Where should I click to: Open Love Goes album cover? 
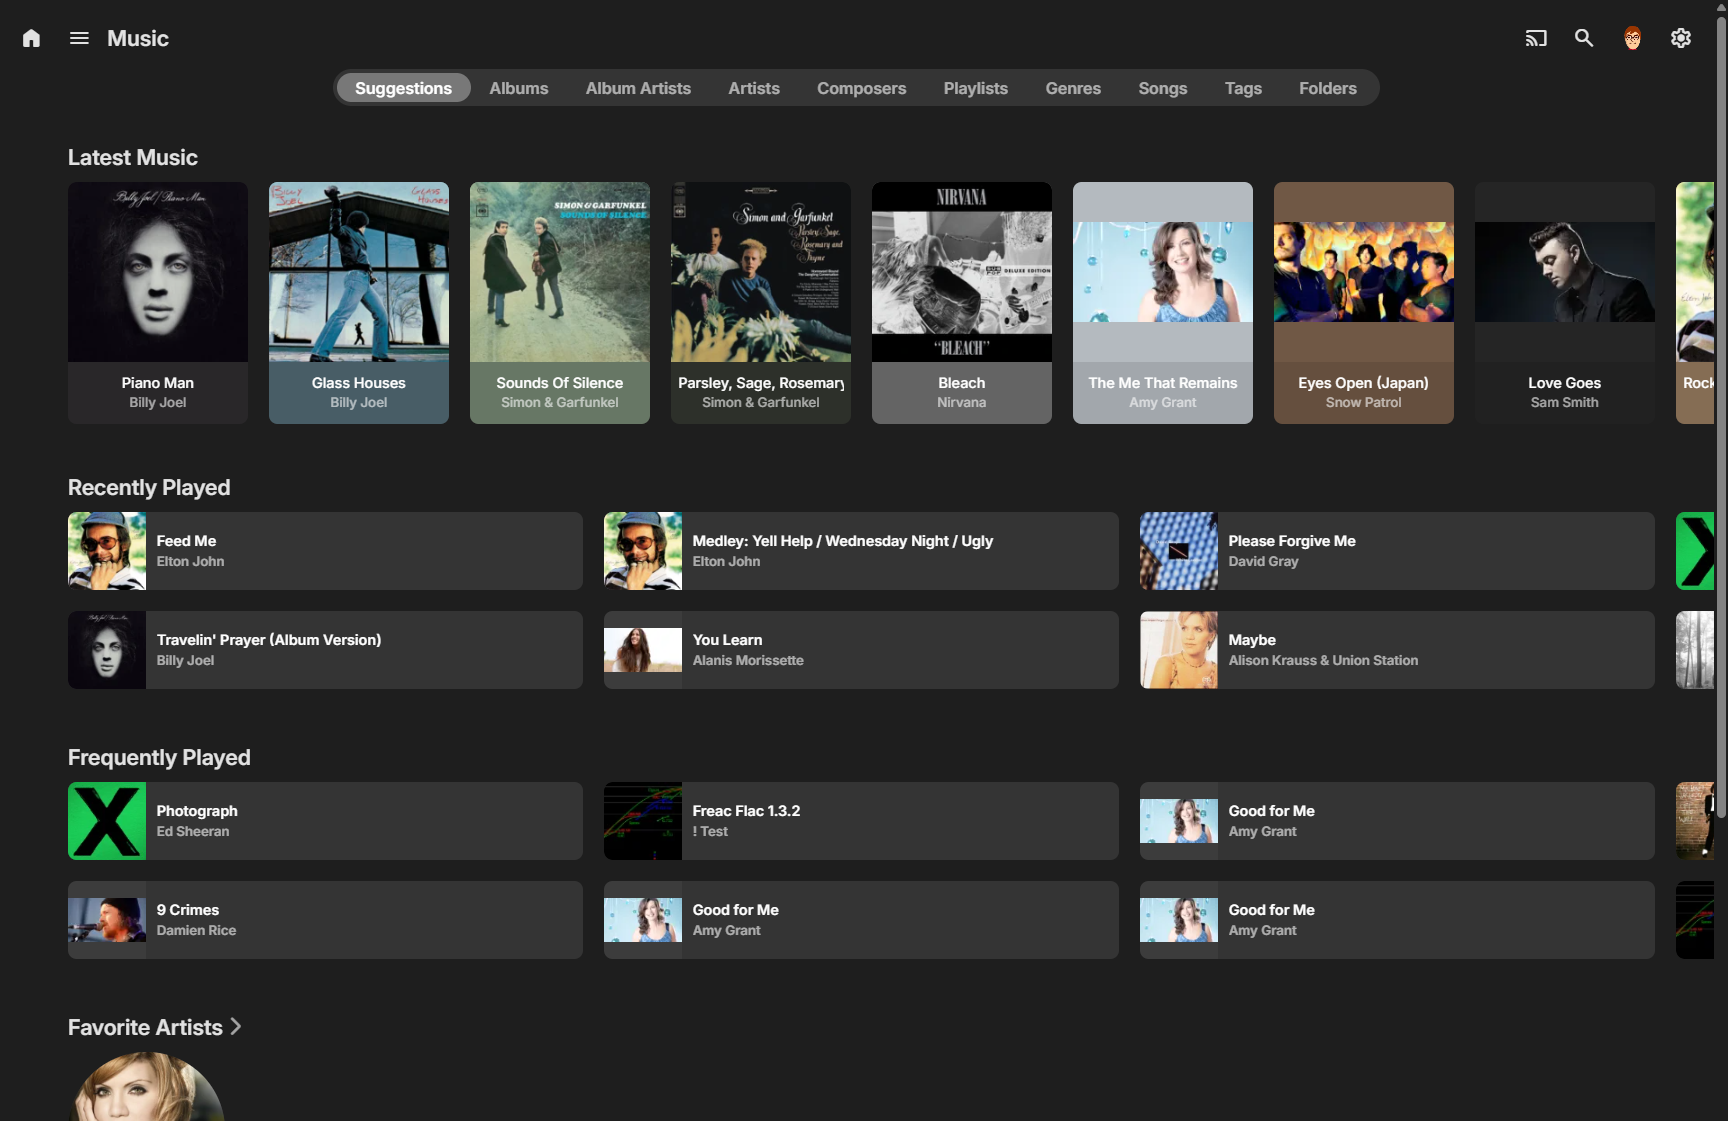tap(1565, 272)
